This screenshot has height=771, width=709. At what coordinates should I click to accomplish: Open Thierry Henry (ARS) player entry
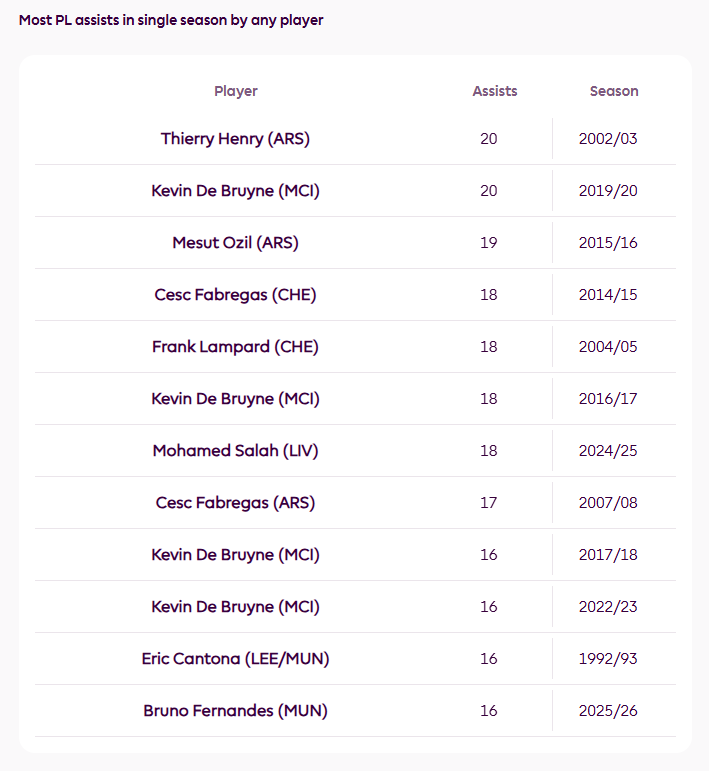pos(235,139)
